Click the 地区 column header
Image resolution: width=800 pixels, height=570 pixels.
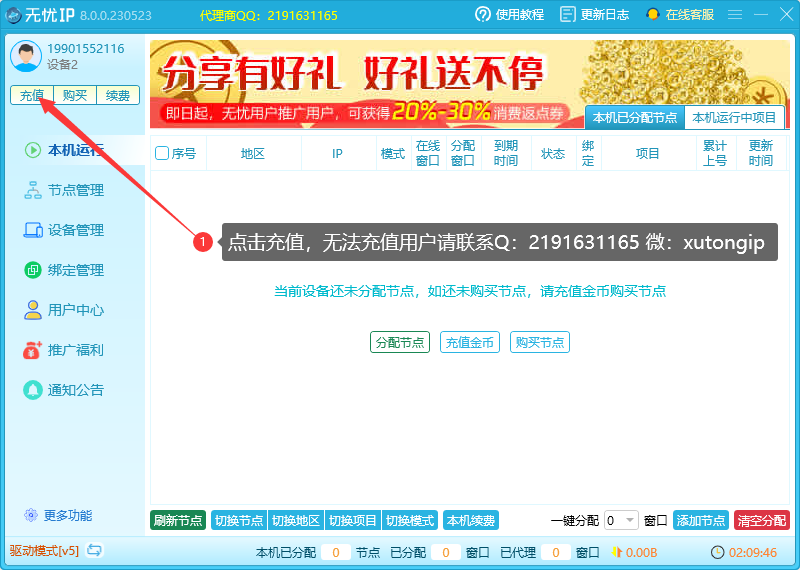(253, 153)
